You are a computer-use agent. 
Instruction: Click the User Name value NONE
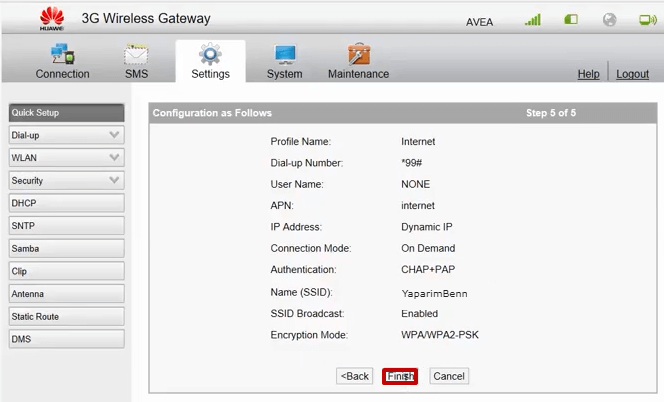coord(415,184)
